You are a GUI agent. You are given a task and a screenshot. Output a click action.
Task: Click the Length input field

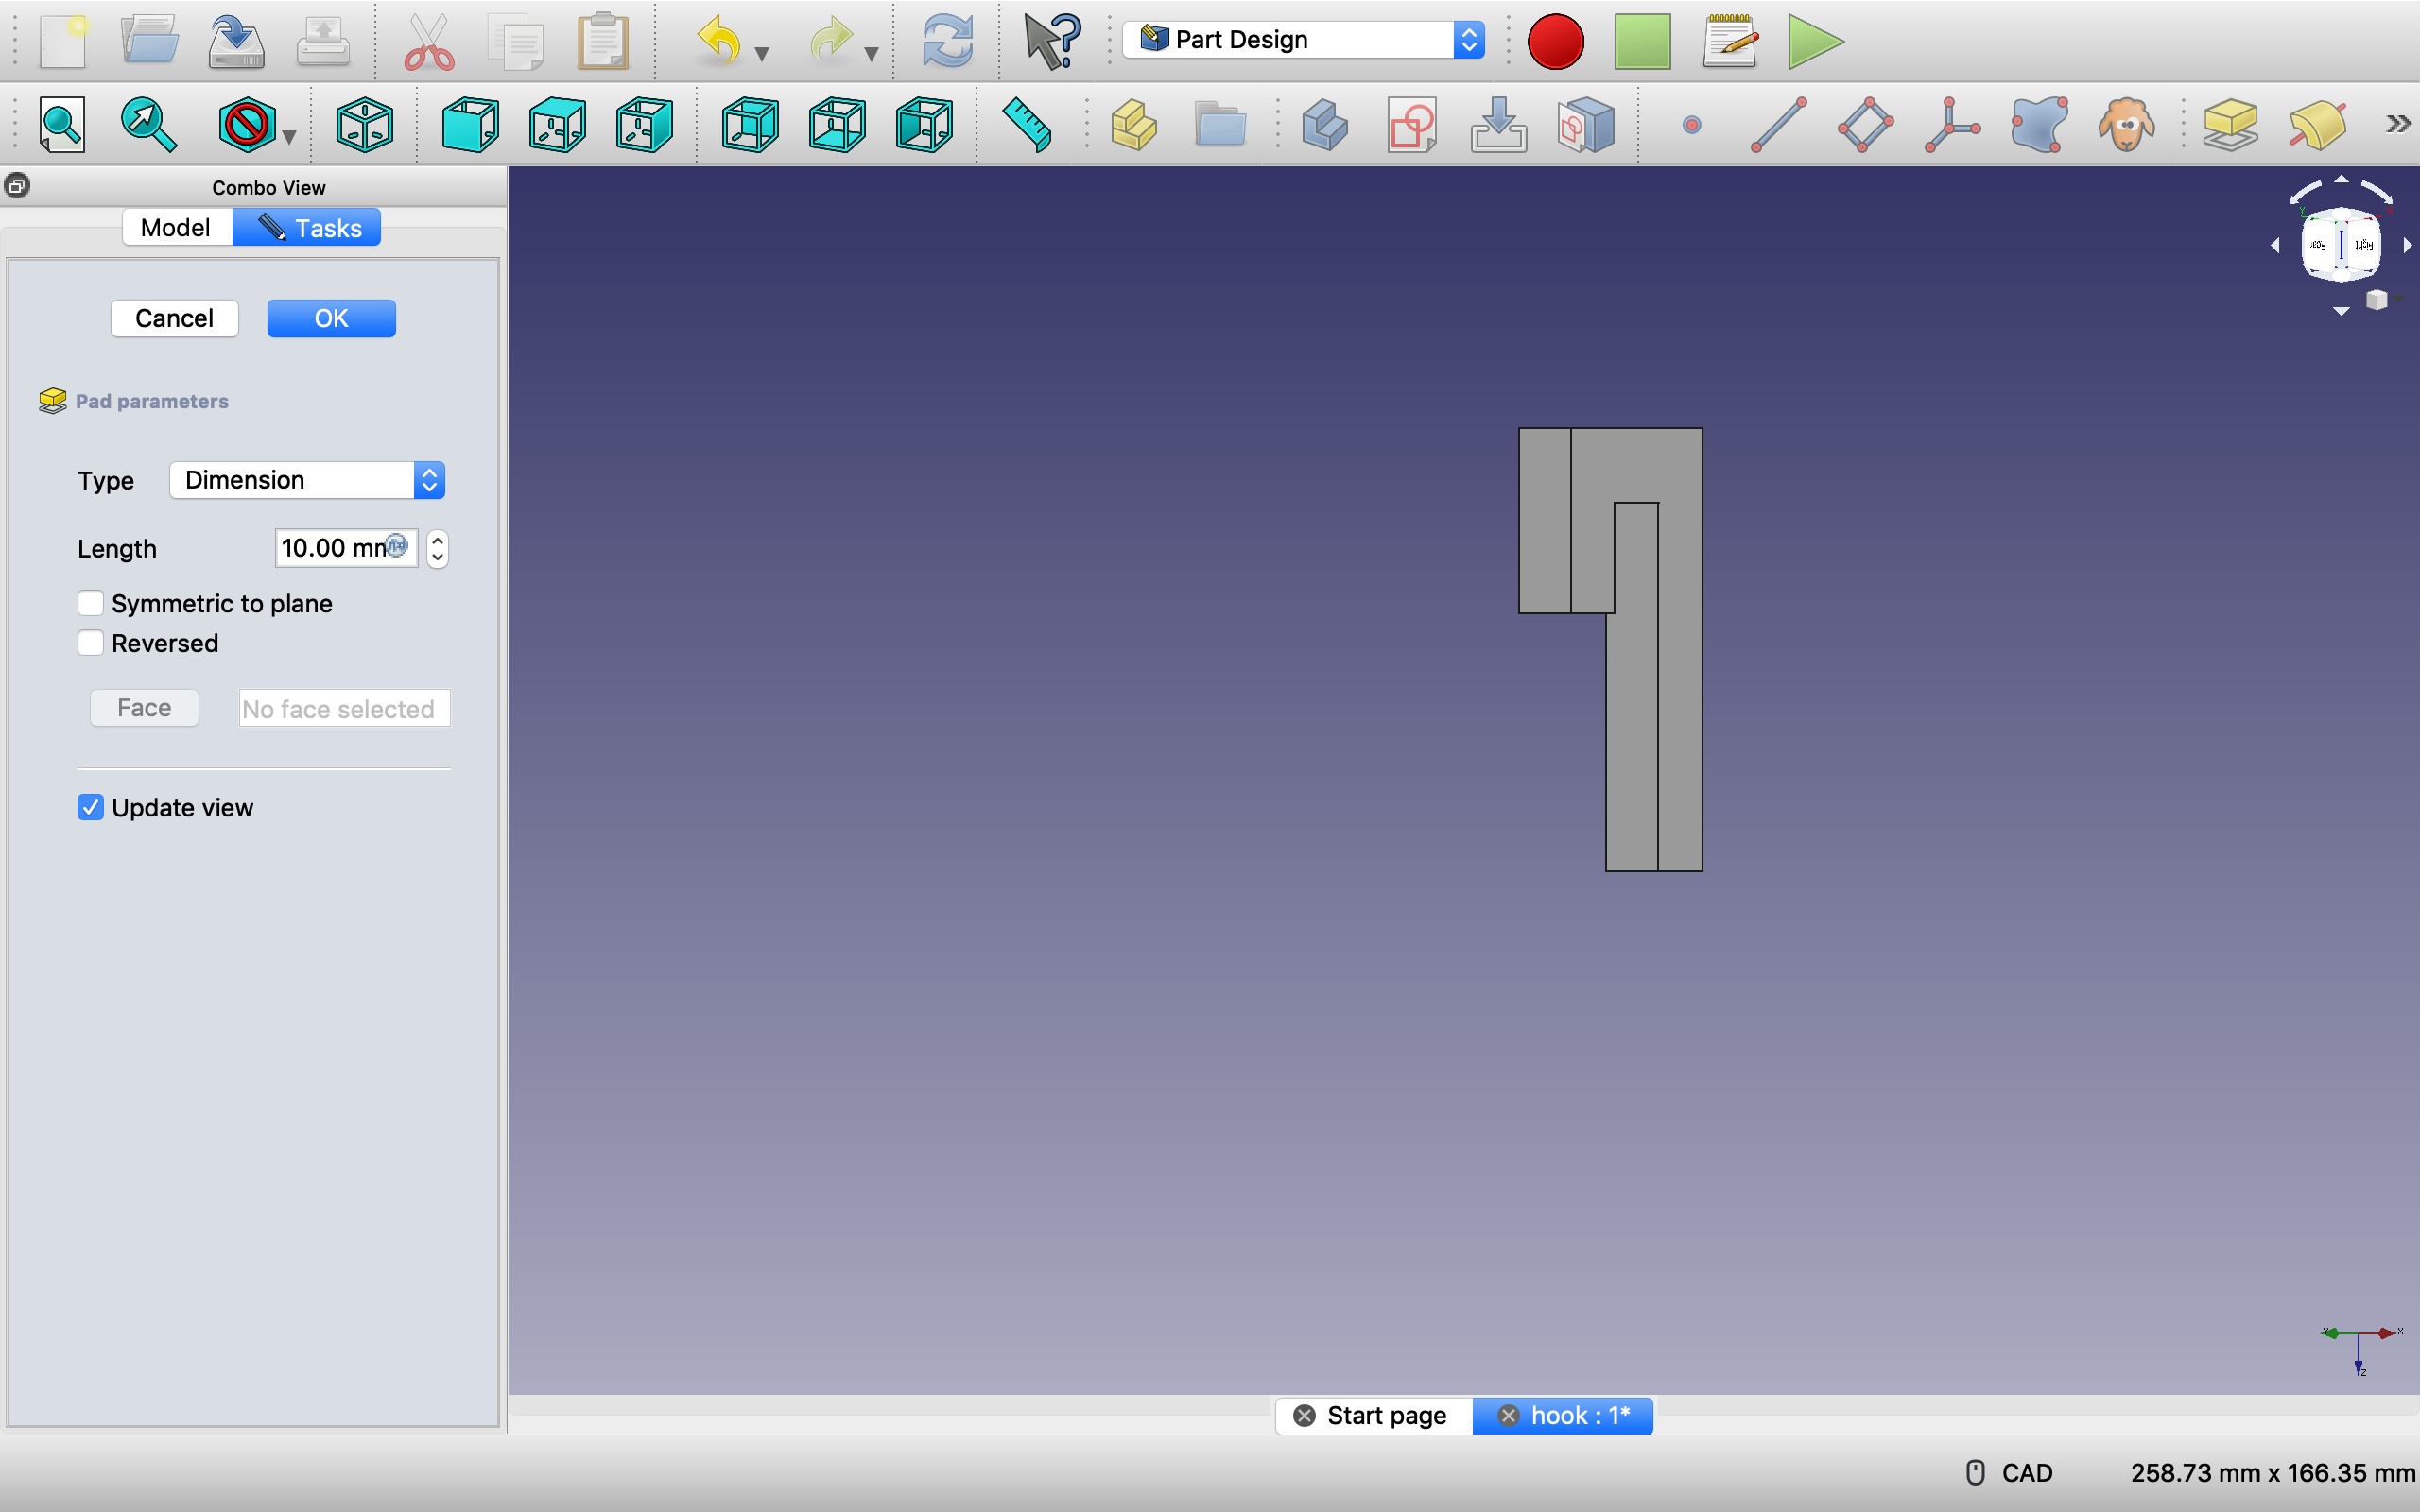[x=335, y=548]
